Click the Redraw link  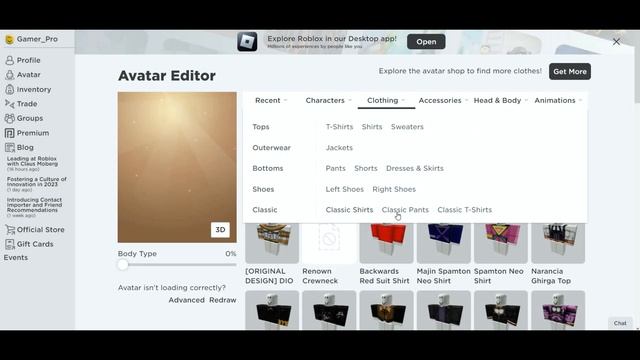tap(223, 300)
